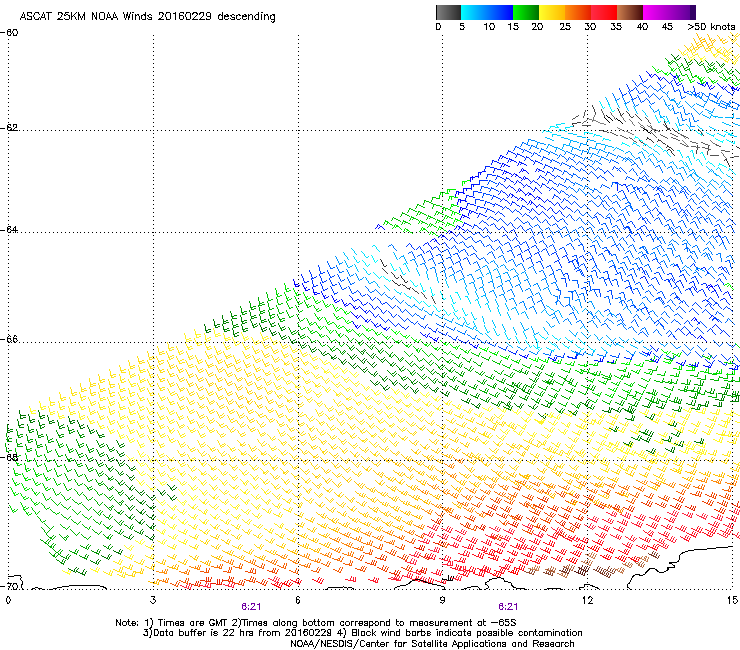Click the "Data buffer is 22 hrs" note line
Screen dimensions: 740x650
362,633
